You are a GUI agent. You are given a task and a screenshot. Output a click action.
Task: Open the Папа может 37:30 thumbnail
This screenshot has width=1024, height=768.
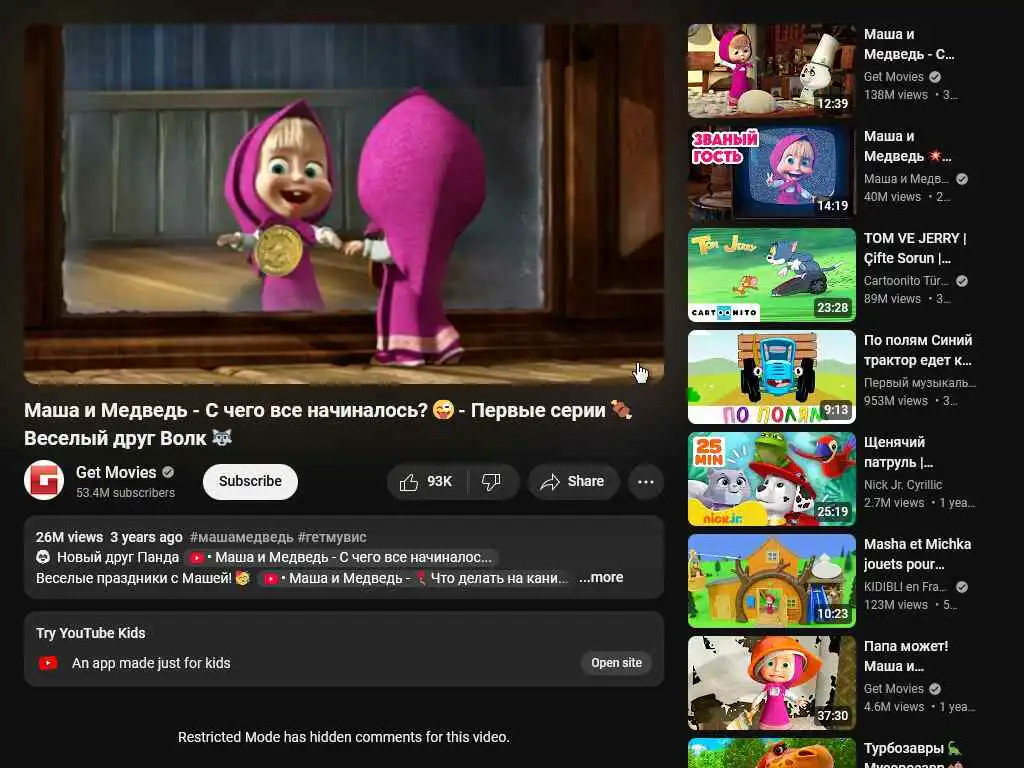click(x=771, y=682)
